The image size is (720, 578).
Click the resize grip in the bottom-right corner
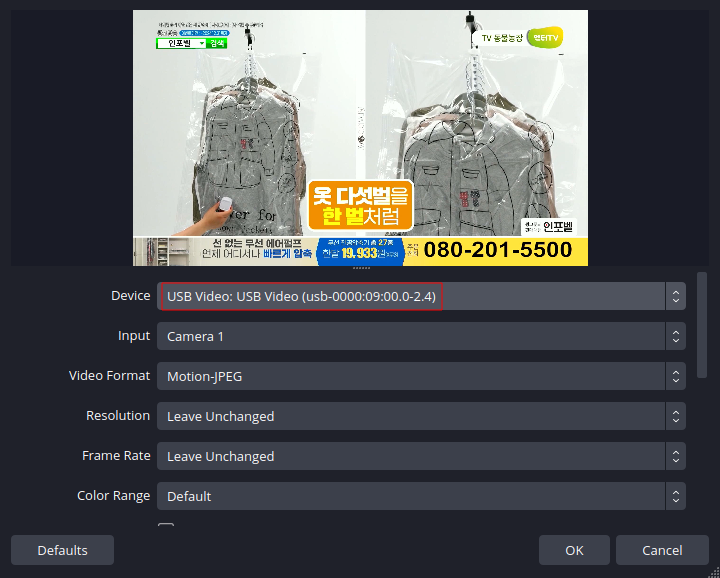(714, 572)
